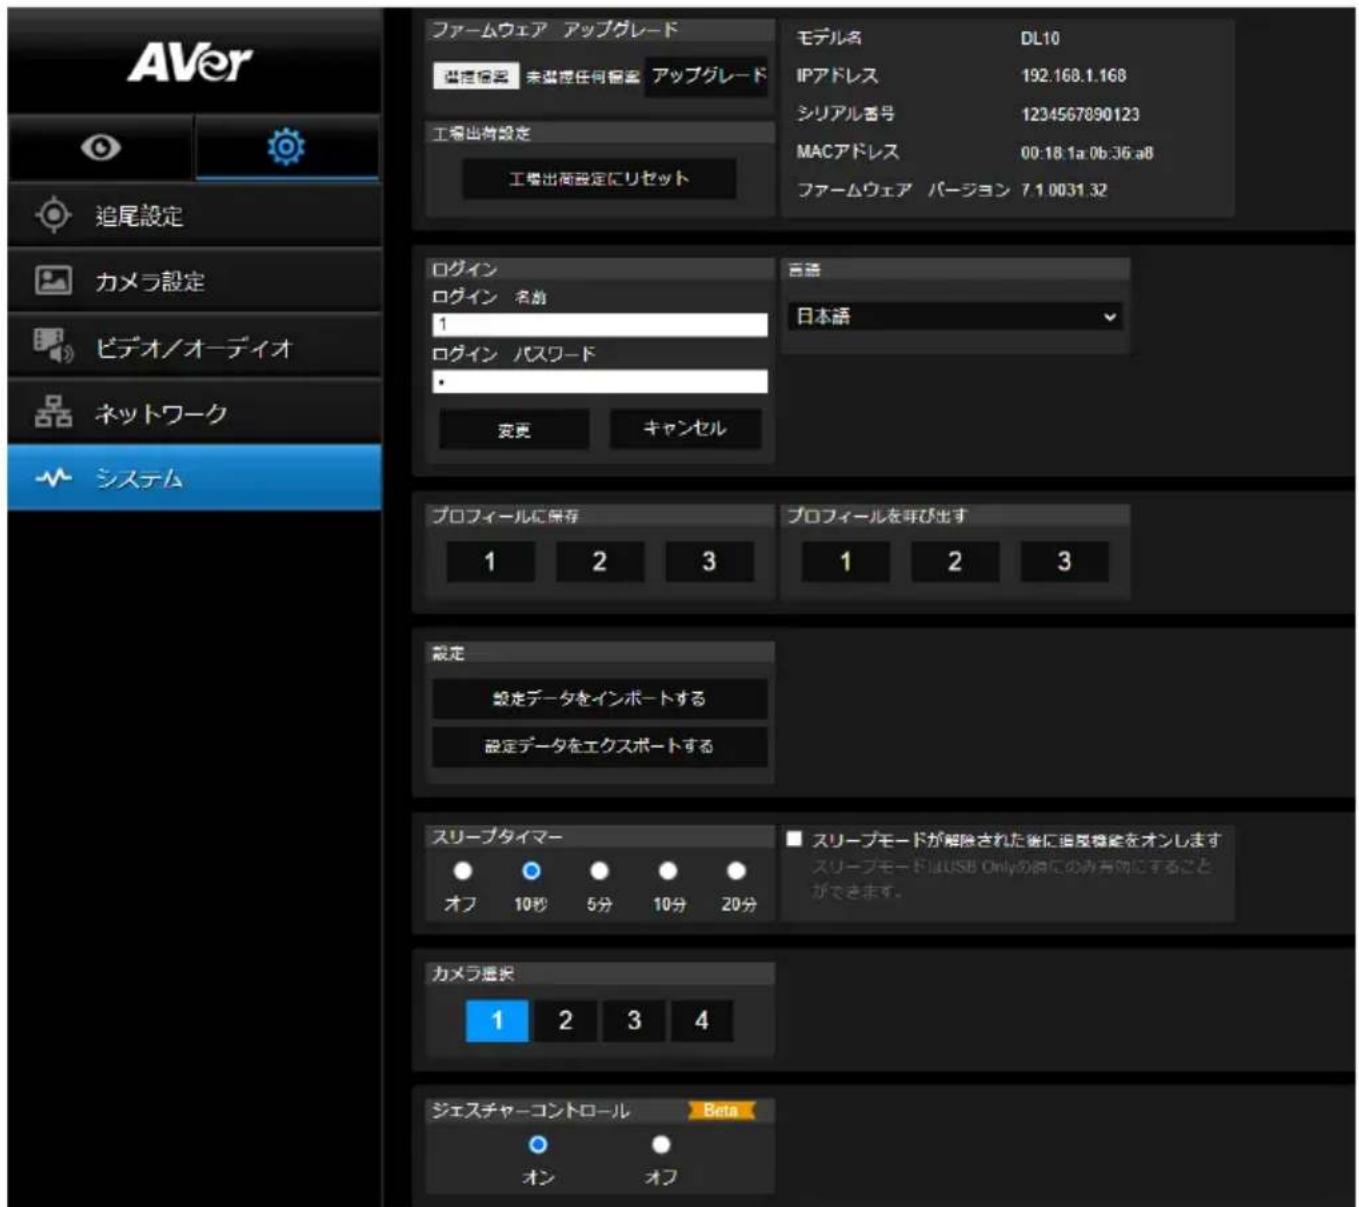Click the AVer logo
Viewport: 1359px width, 1207px height.
189,63
